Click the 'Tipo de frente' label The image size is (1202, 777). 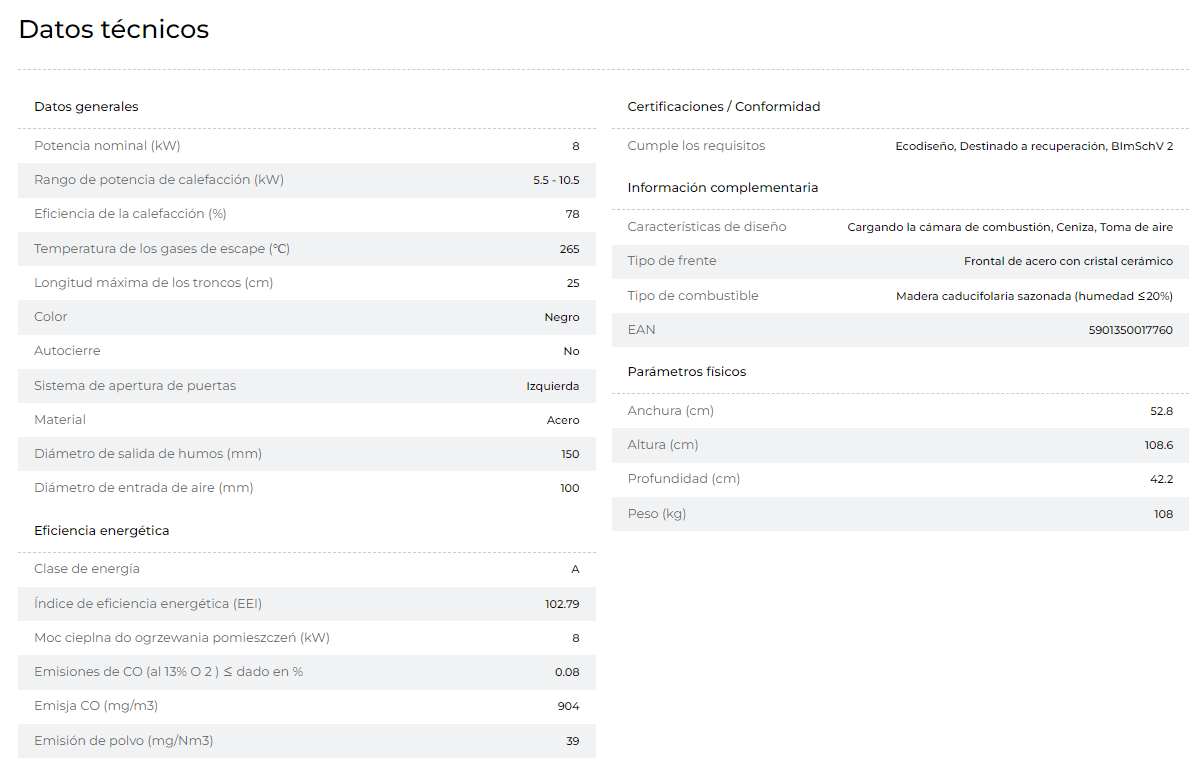(x=672, y=261)
